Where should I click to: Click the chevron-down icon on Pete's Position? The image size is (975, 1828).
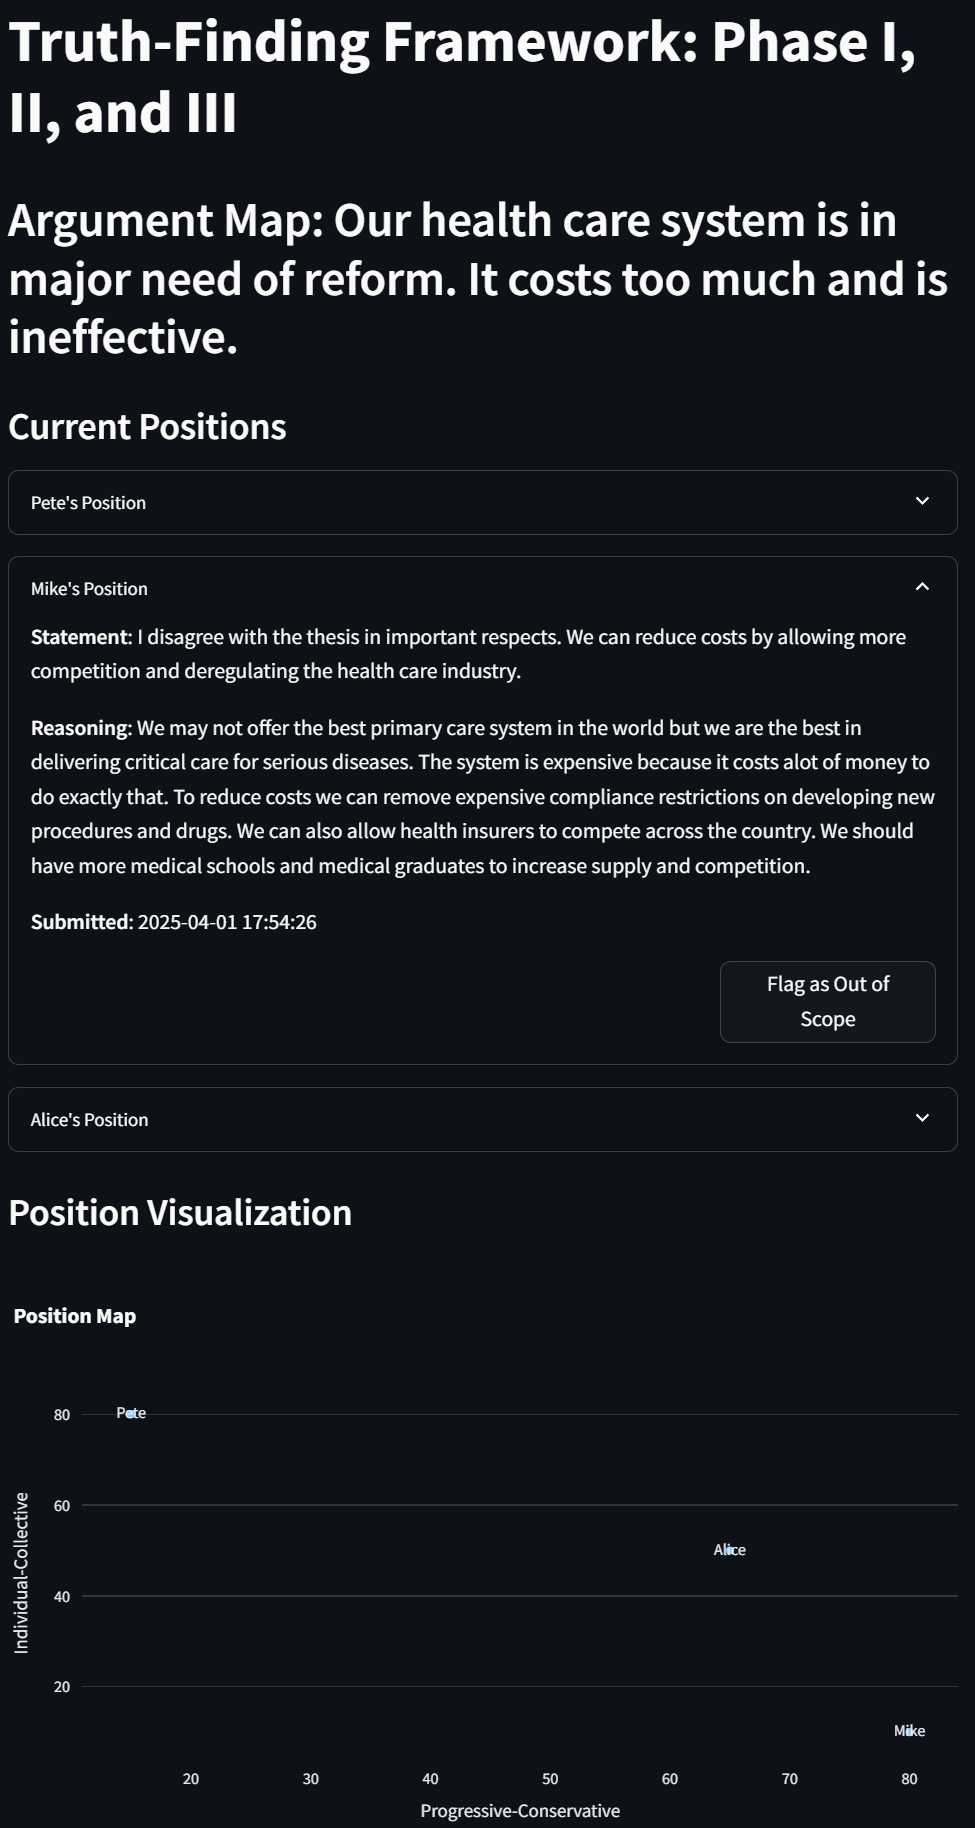[x=922, y=501]
